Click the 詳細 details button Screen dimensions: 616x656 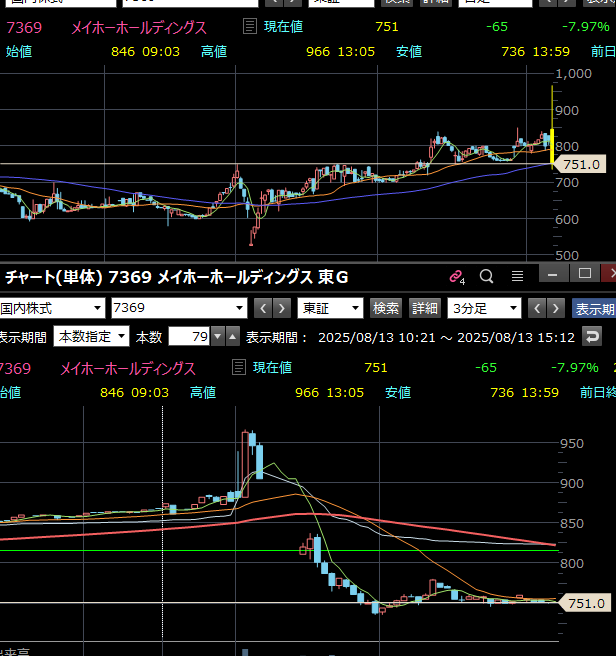(424, 309)
